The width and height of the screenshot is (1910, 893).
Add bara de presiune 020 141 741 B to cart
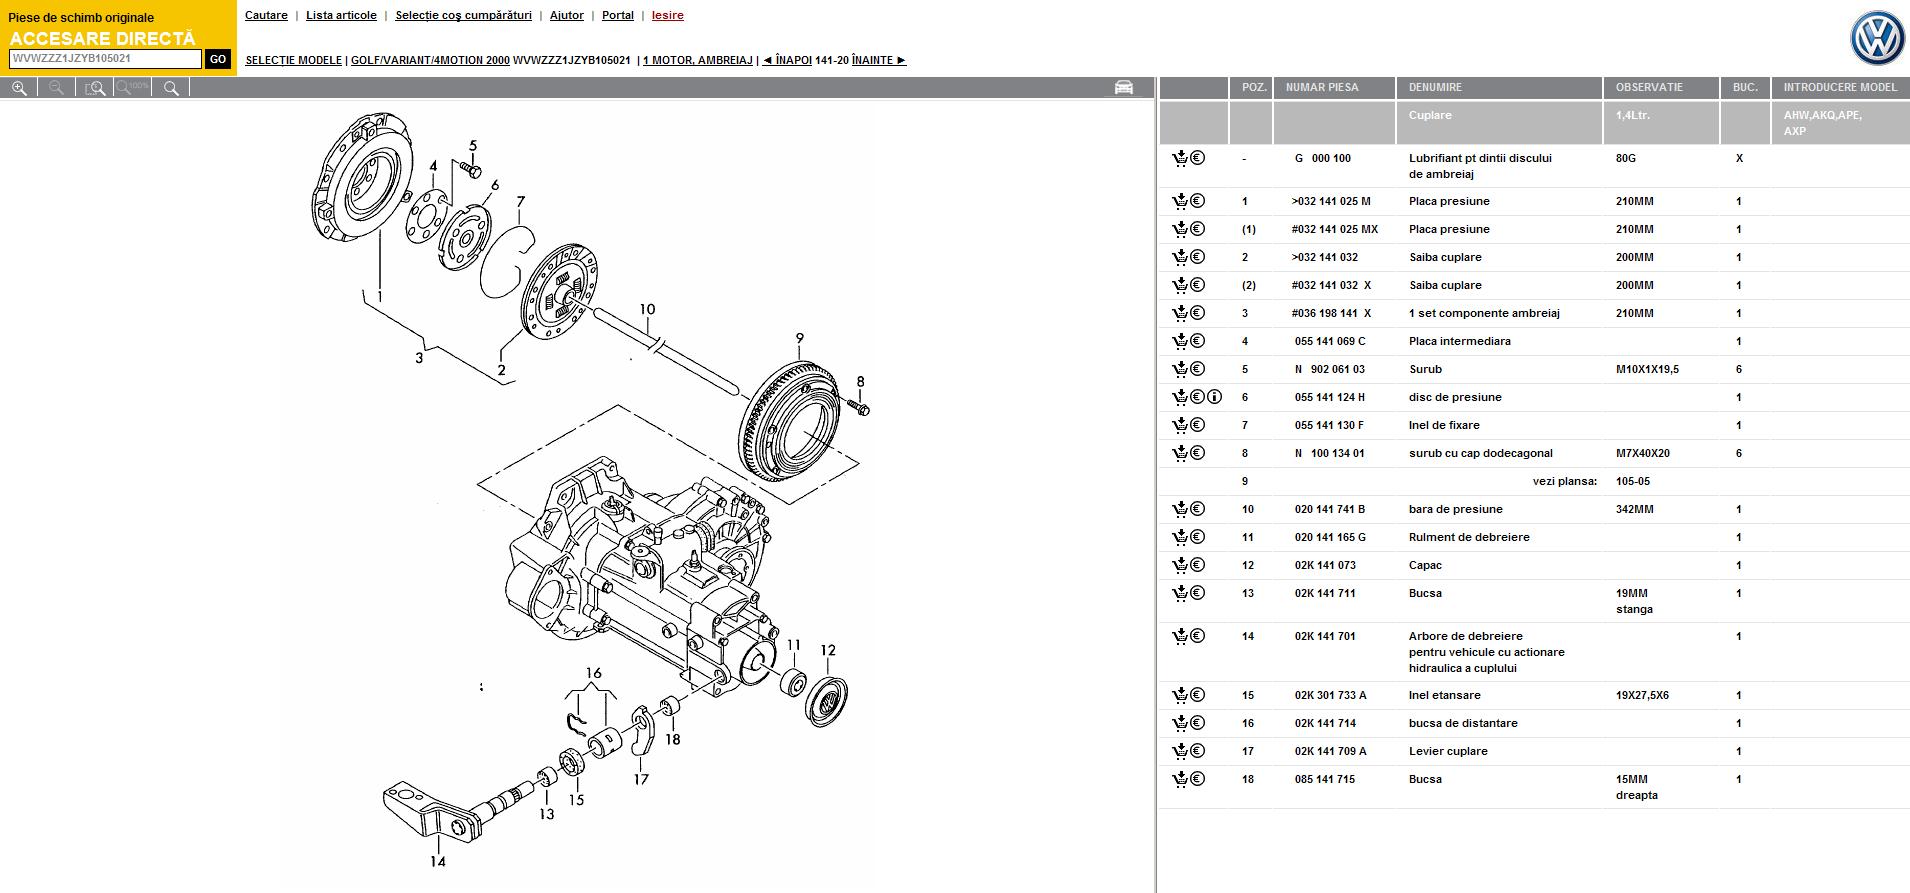(x=1180, y=509)
